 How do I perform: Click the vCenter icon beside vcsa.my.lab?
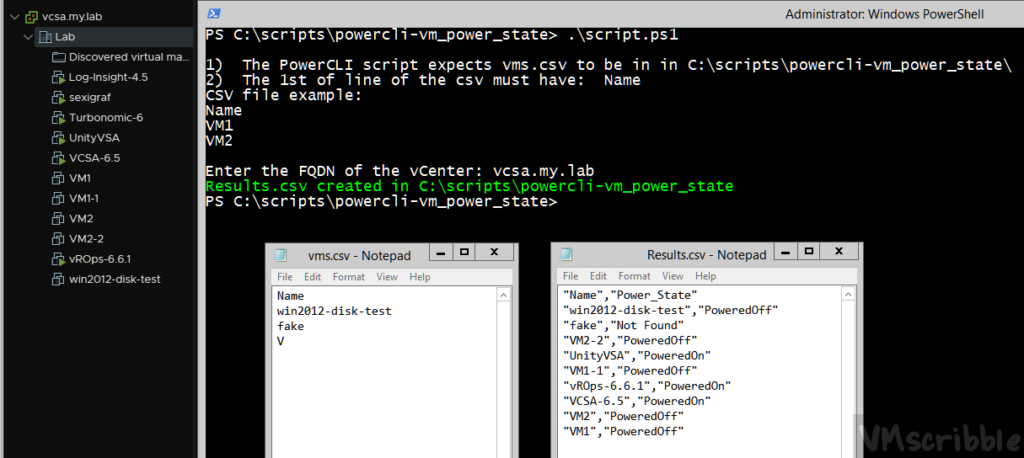pyautogui.click(x=31, y=17)
